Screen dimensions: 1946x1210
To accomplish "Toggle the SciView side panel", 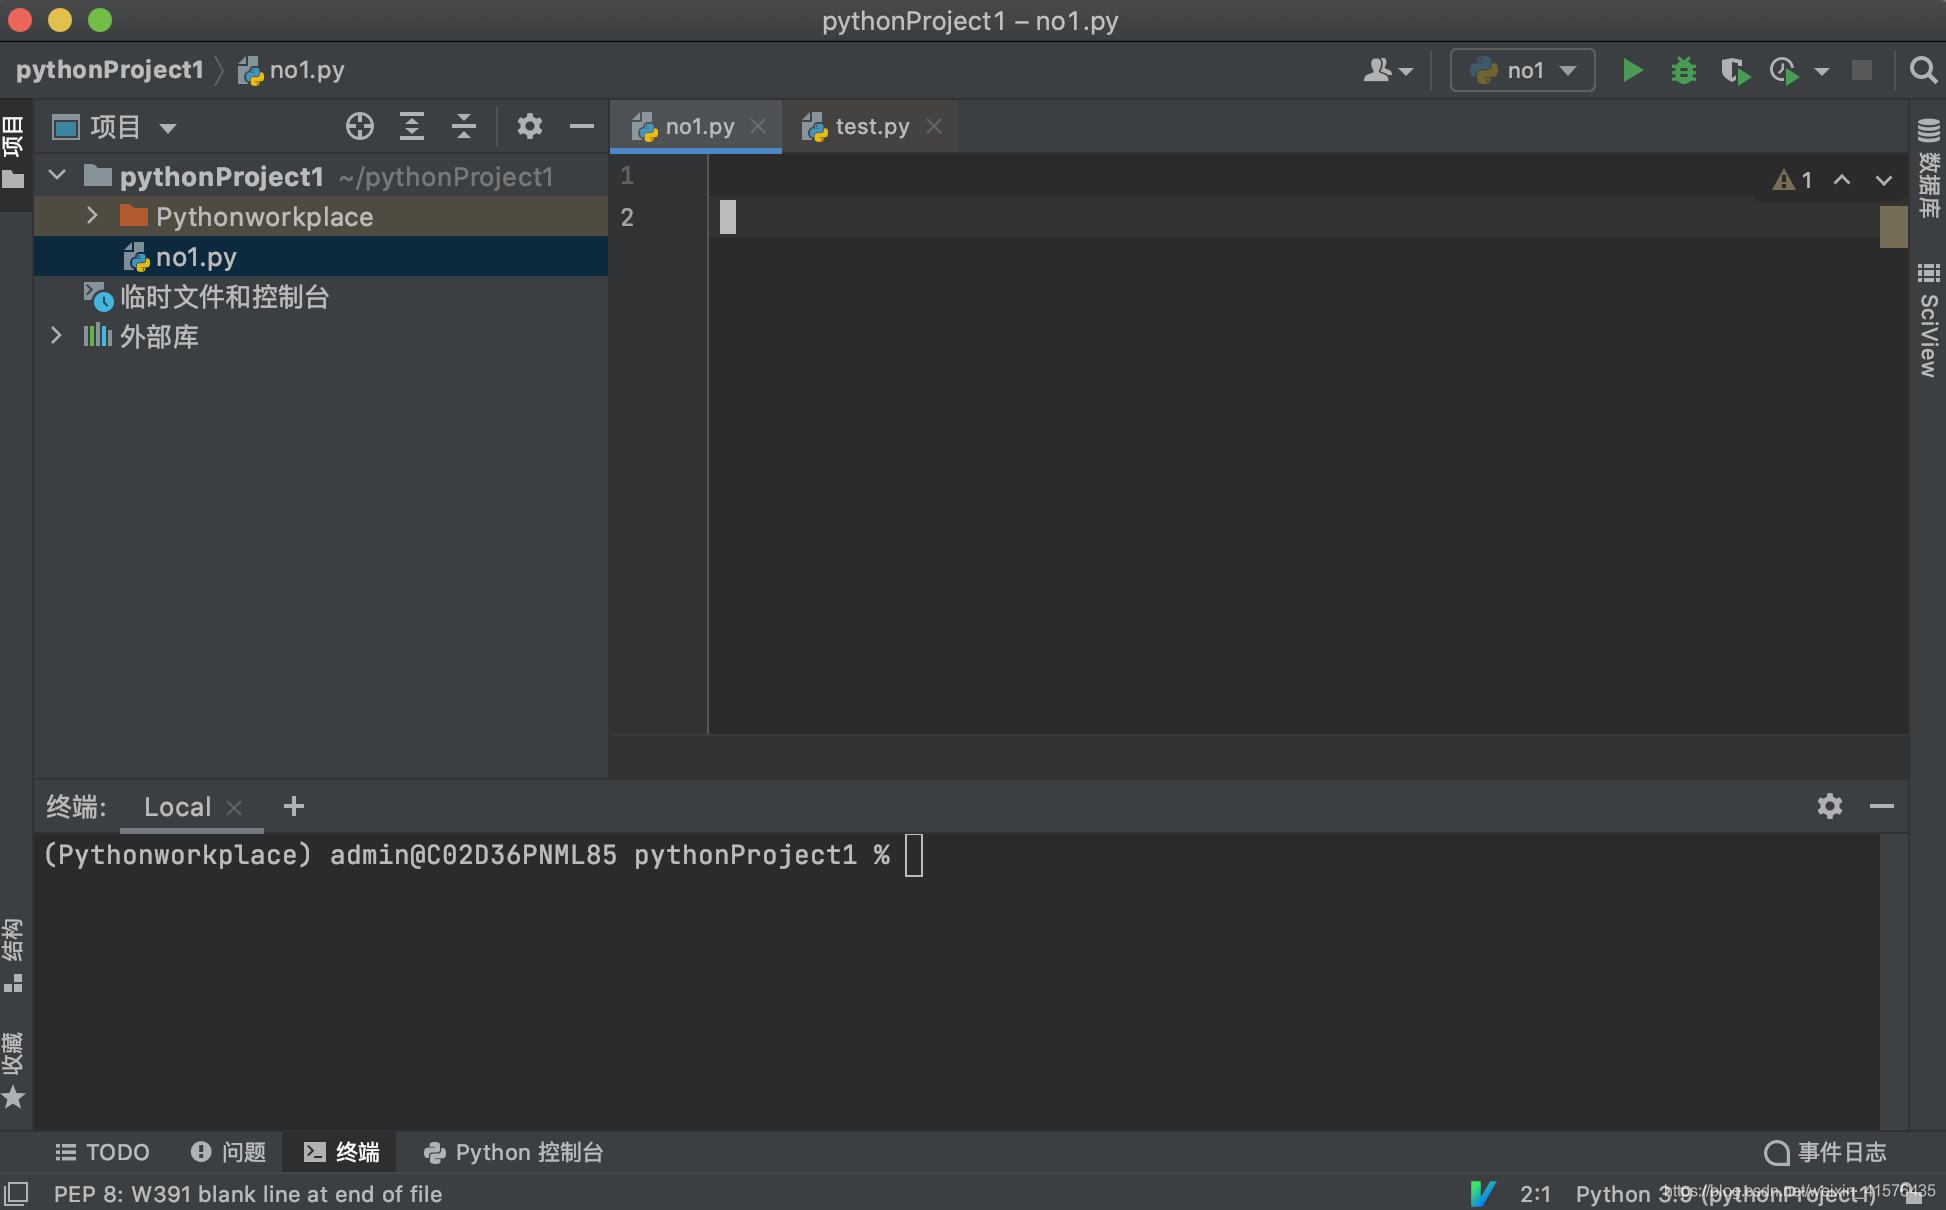I will tap(1929, 320).
